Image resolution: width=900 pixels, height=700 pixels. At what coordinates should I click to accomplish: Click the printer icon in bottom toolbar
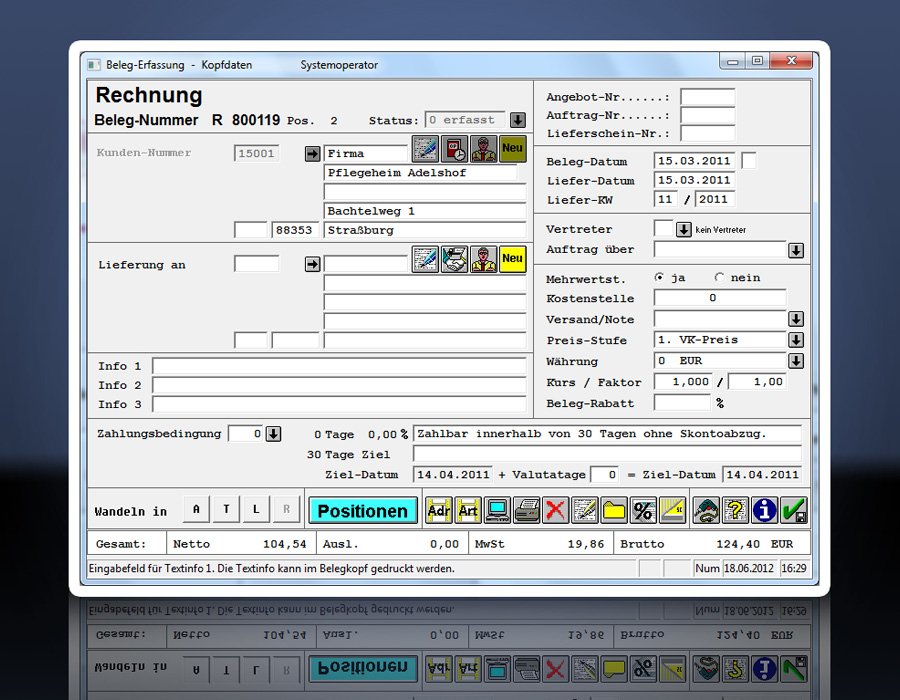click(x=526, y=510)
